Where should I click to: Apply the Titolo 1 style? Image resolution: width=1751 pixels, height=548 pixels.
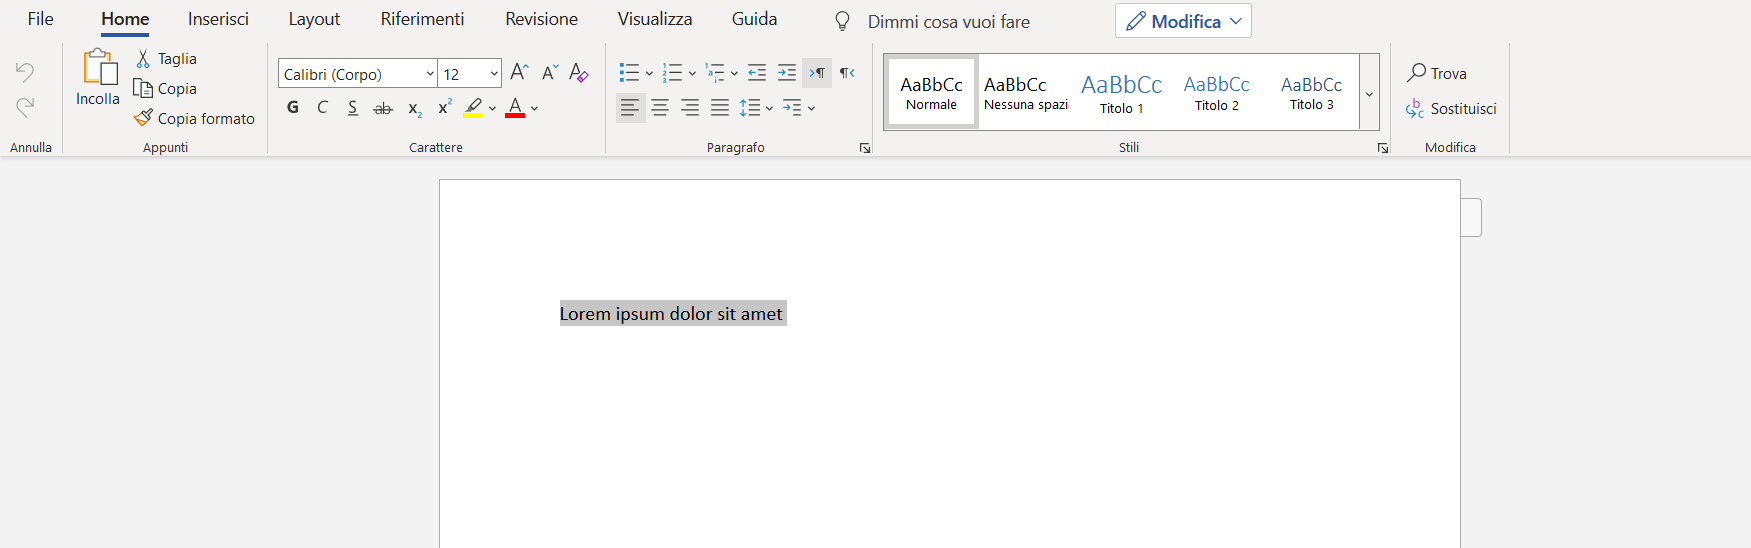tap(1121, 92)
